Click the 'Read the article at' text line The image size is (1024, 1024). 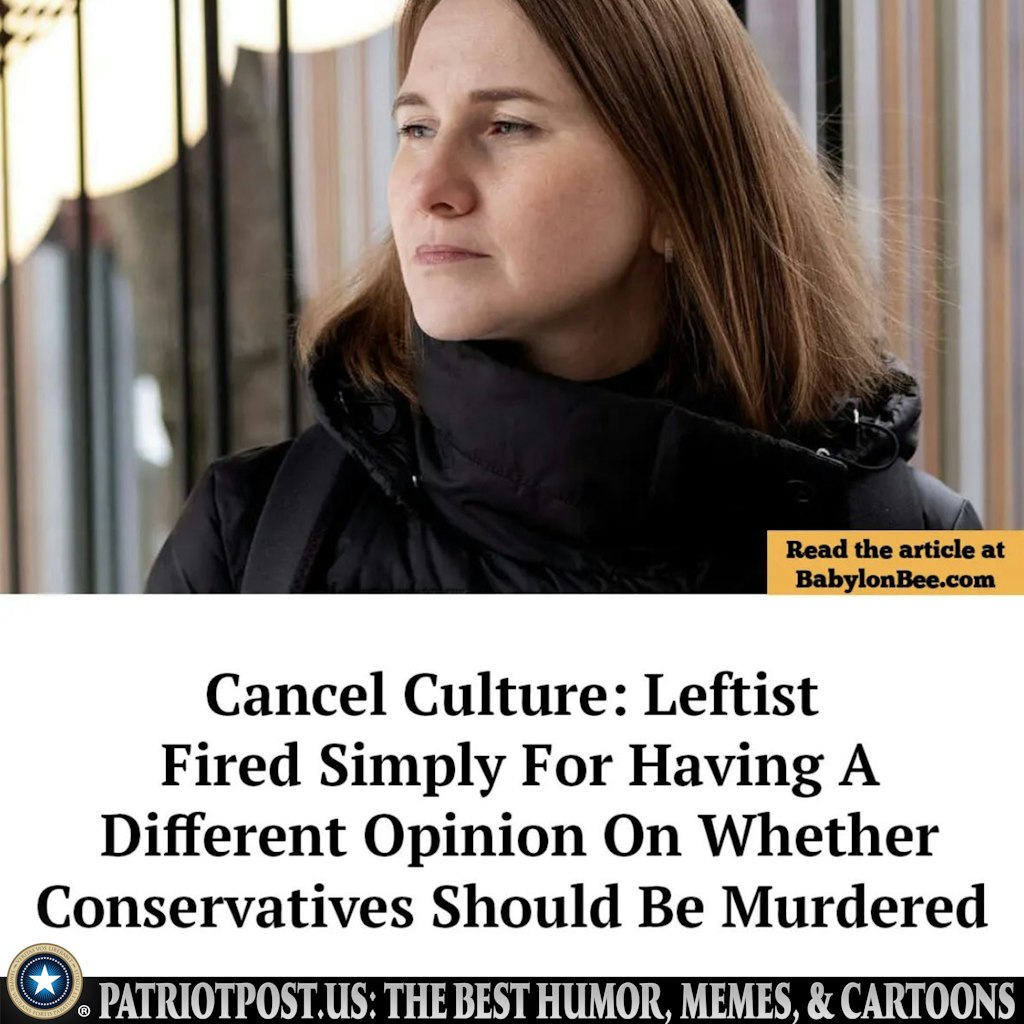[895, 549]
